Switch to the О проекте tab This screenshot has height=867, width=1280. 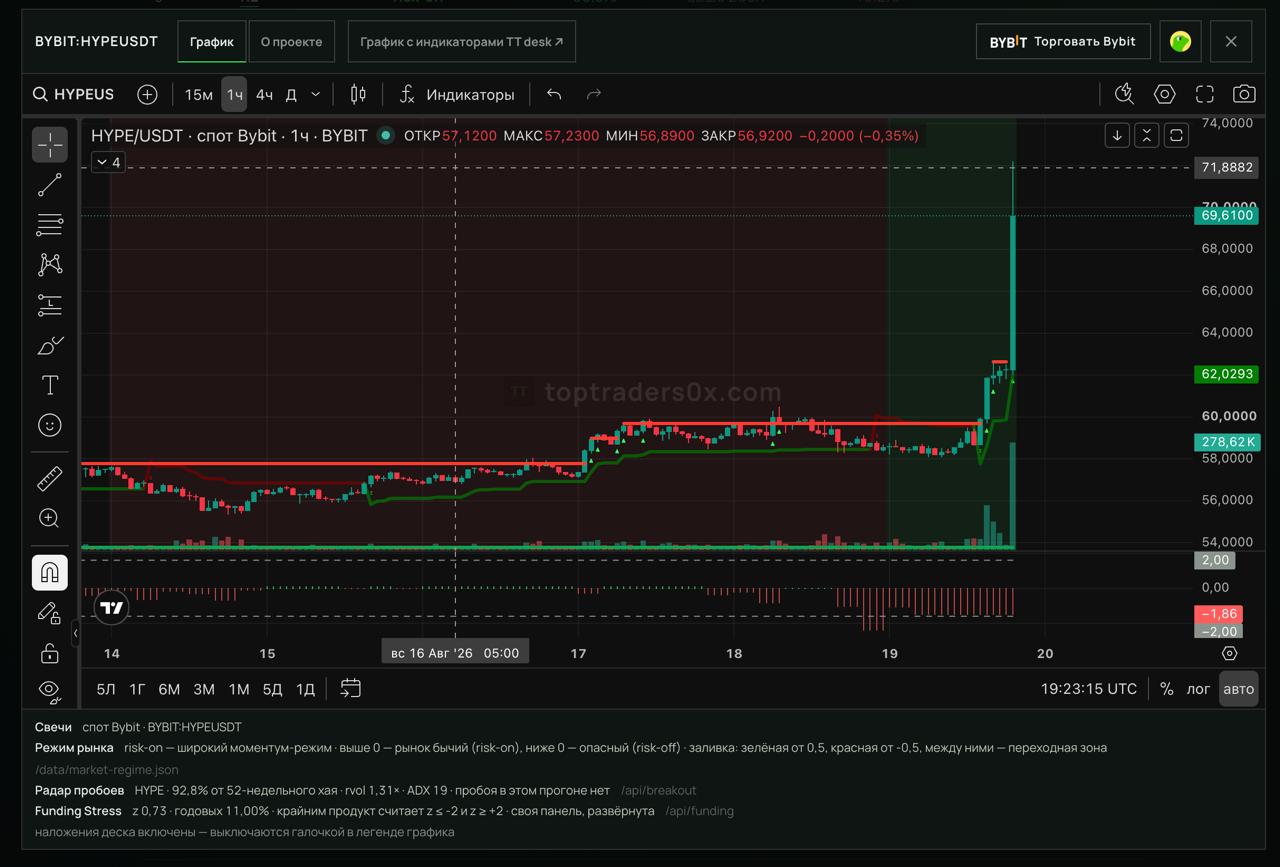291,42
